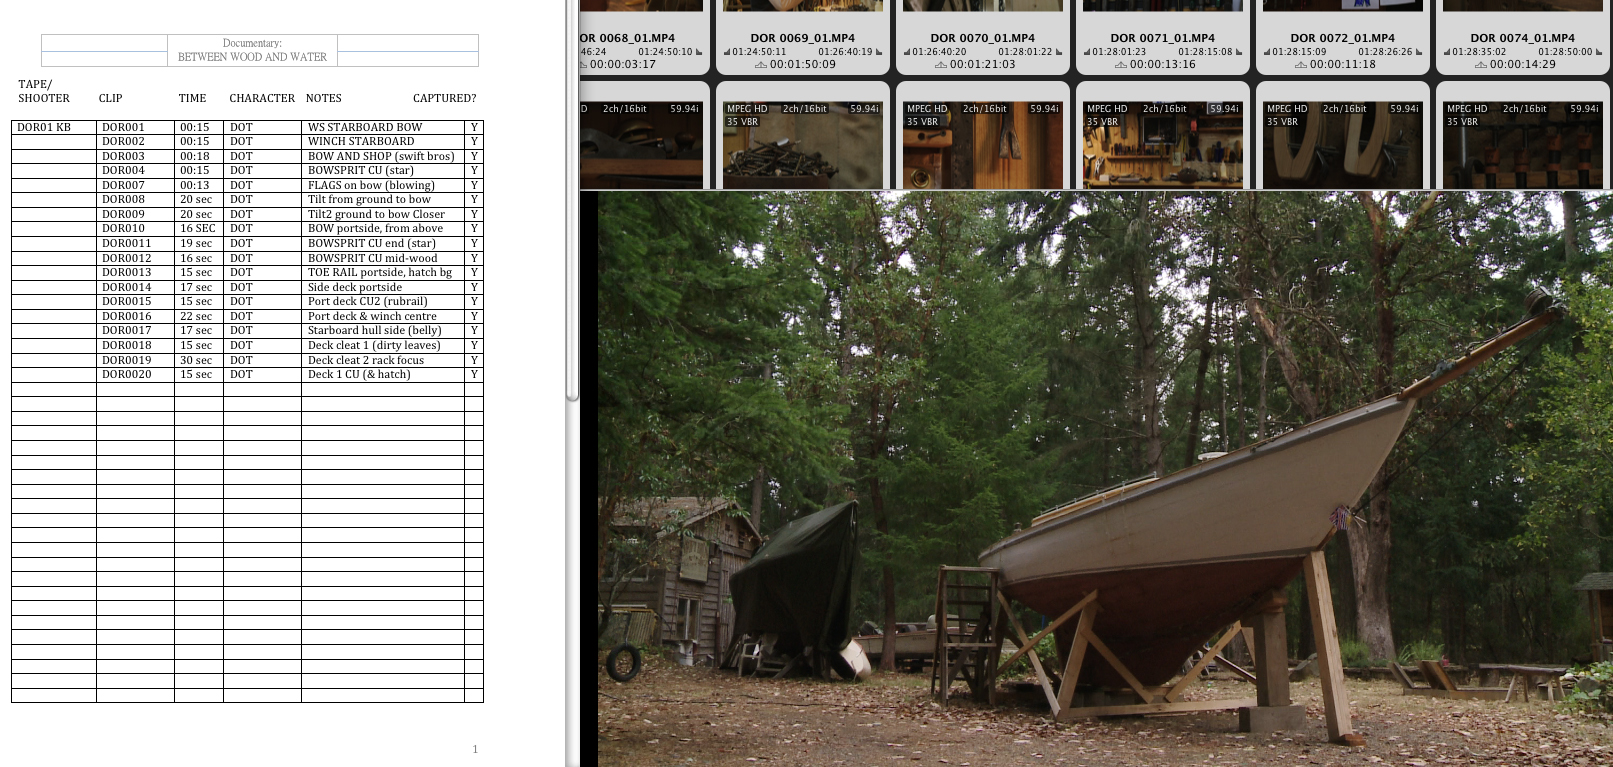Viewport: 1613px width, 767px height.
Task: Click the DOR 0070_01.MP4 clip name
Action: 982,38
